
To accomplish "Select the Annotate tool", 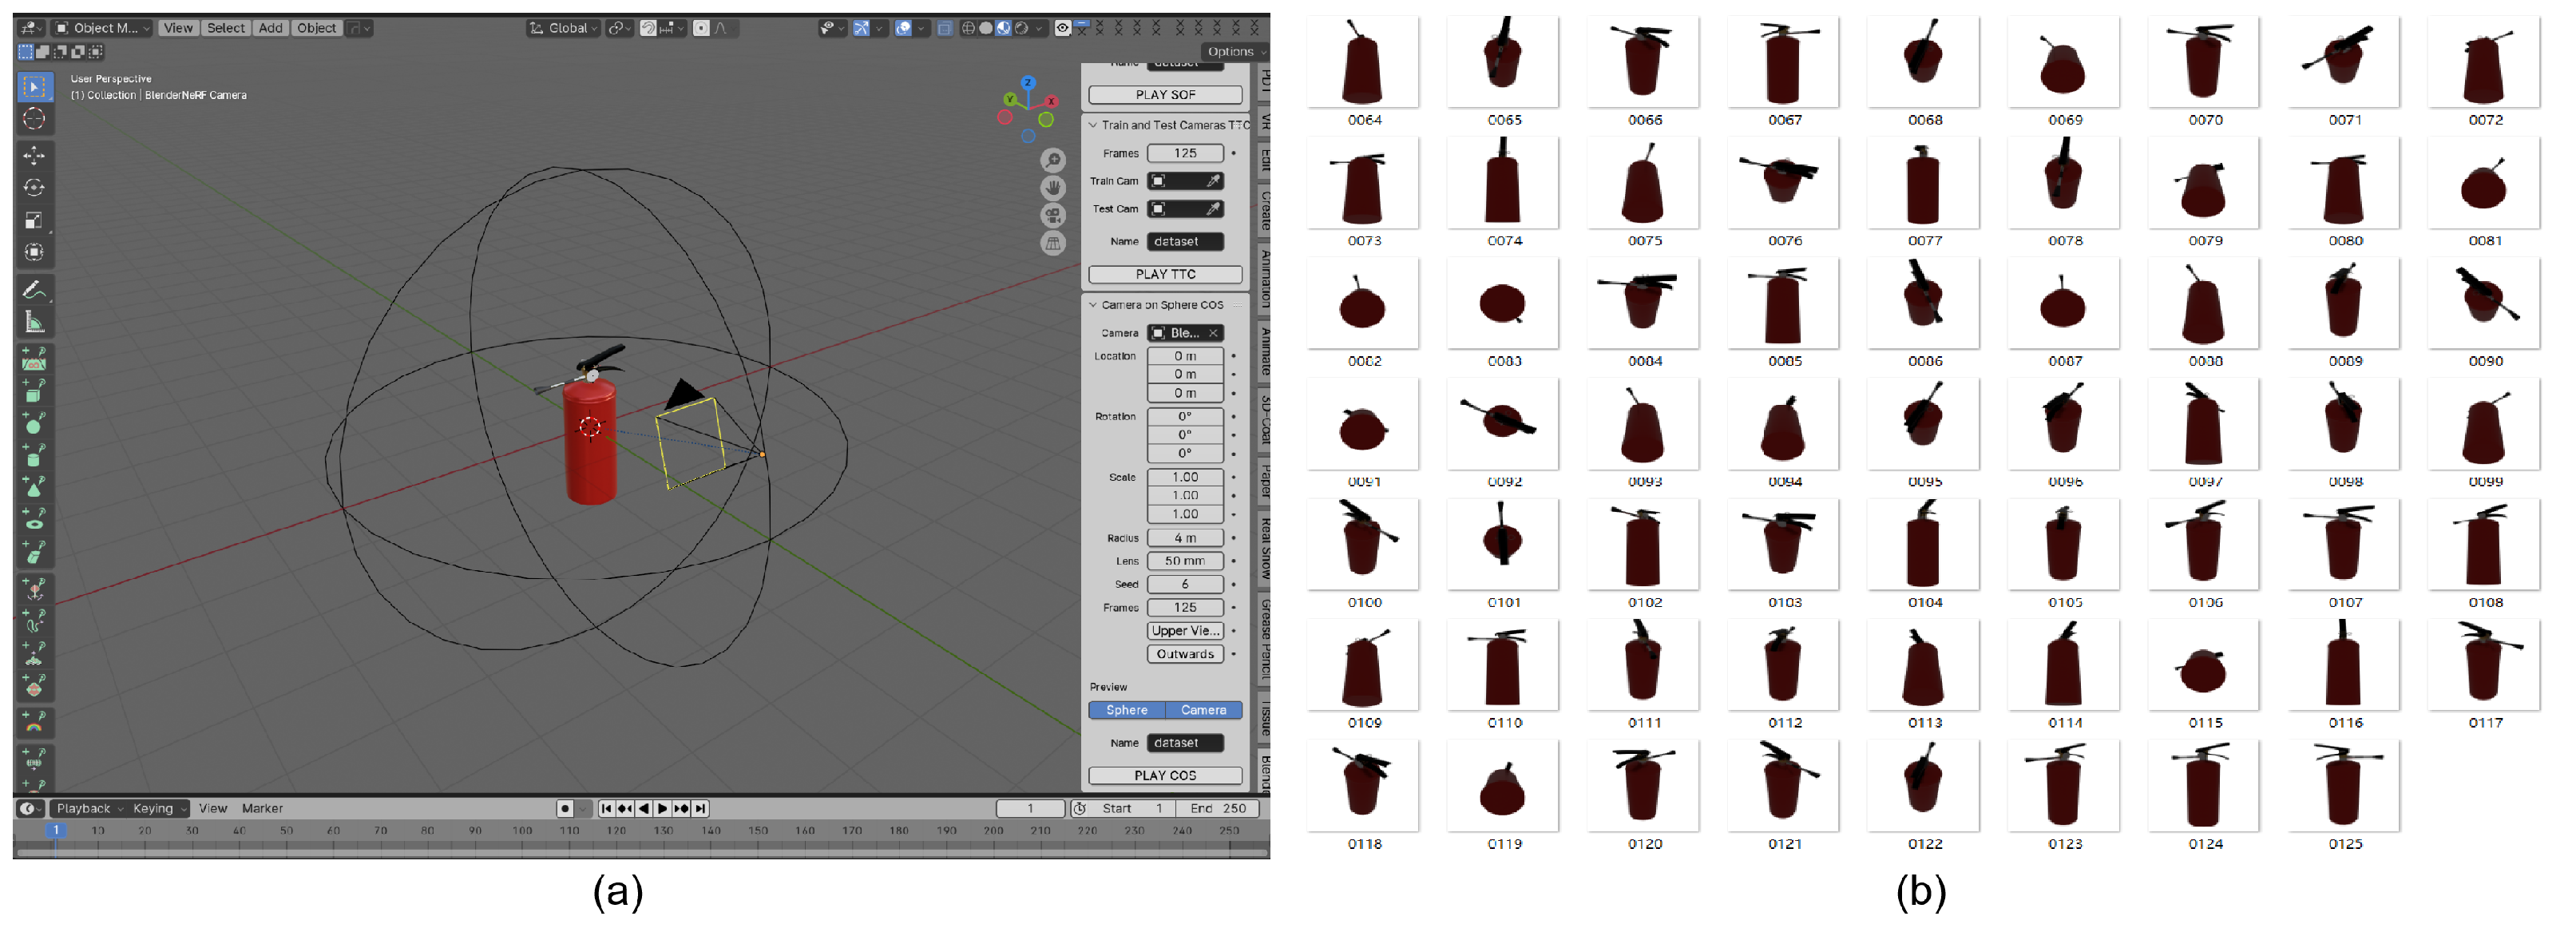I will (x=34, y=290).
